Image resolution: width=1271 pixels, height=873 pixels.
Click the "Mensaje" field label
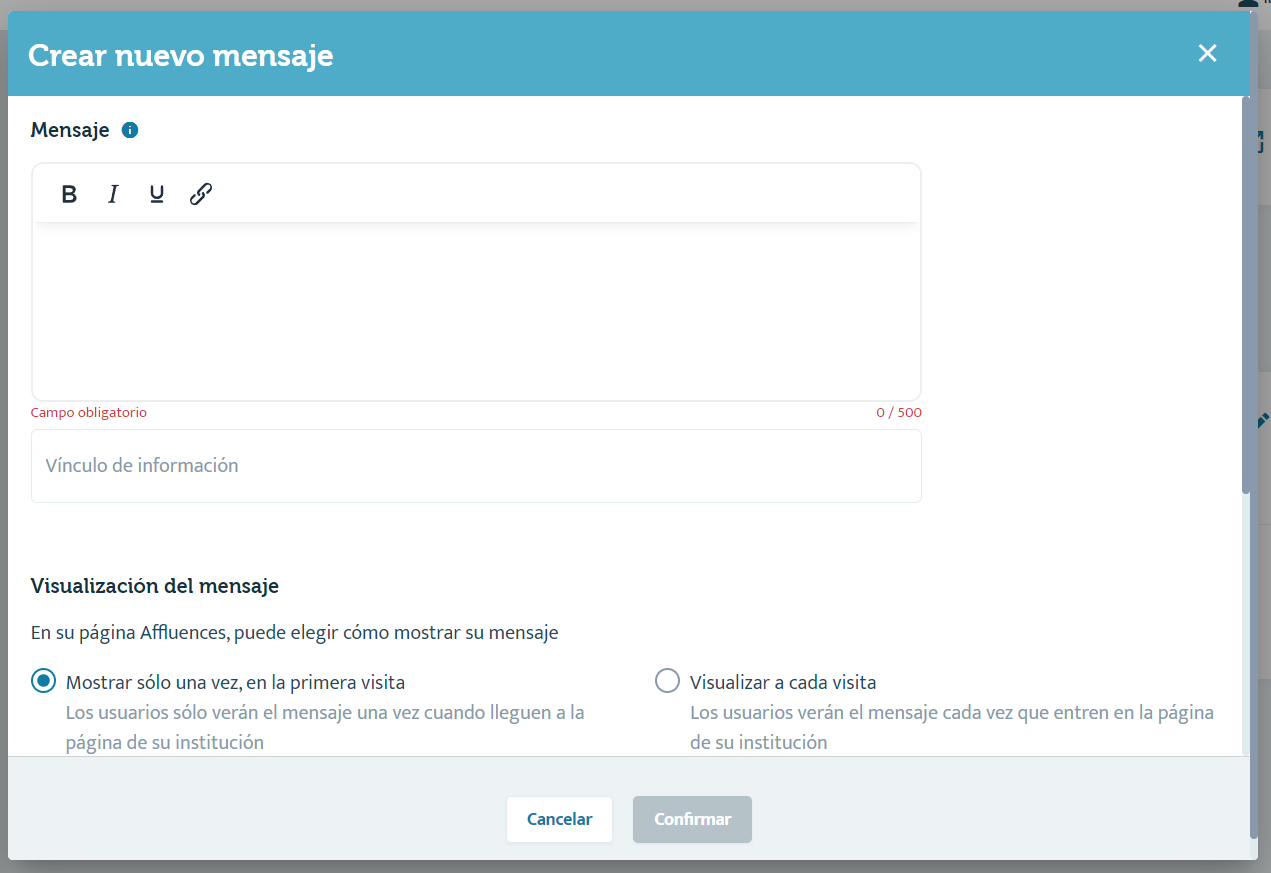click(x=70, y=130)
